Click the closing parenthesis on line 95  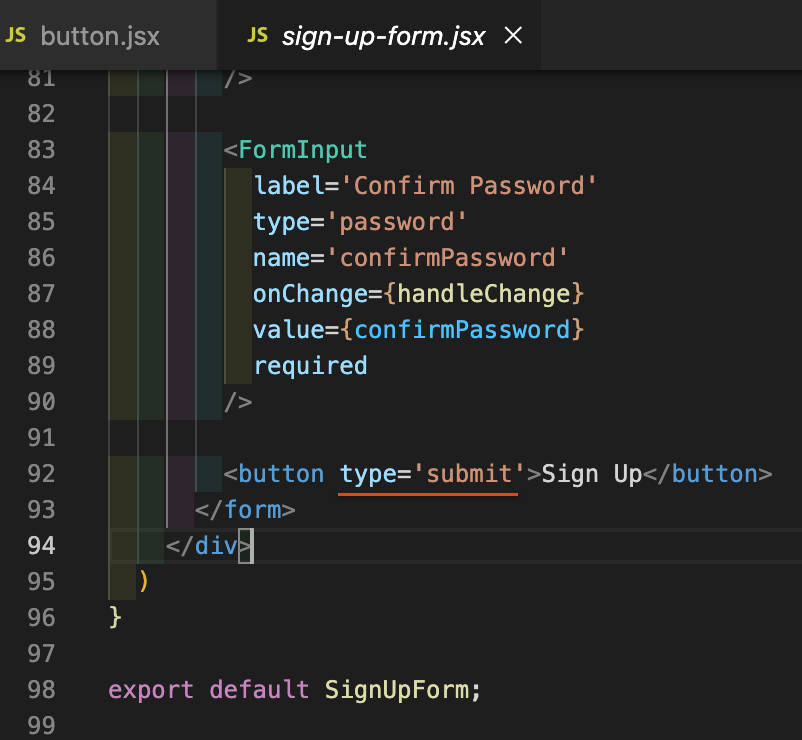(144, 581)
